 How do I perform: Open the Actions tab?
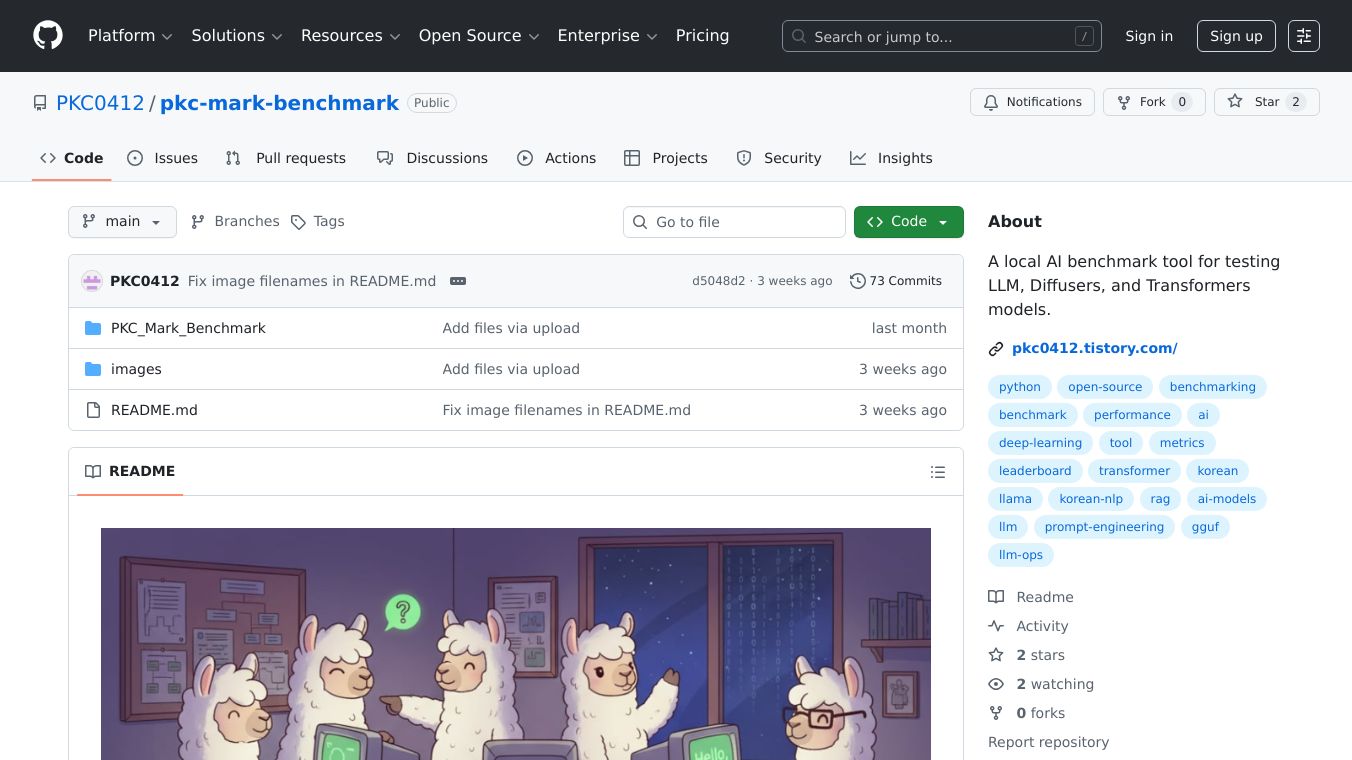pos(557,158)
